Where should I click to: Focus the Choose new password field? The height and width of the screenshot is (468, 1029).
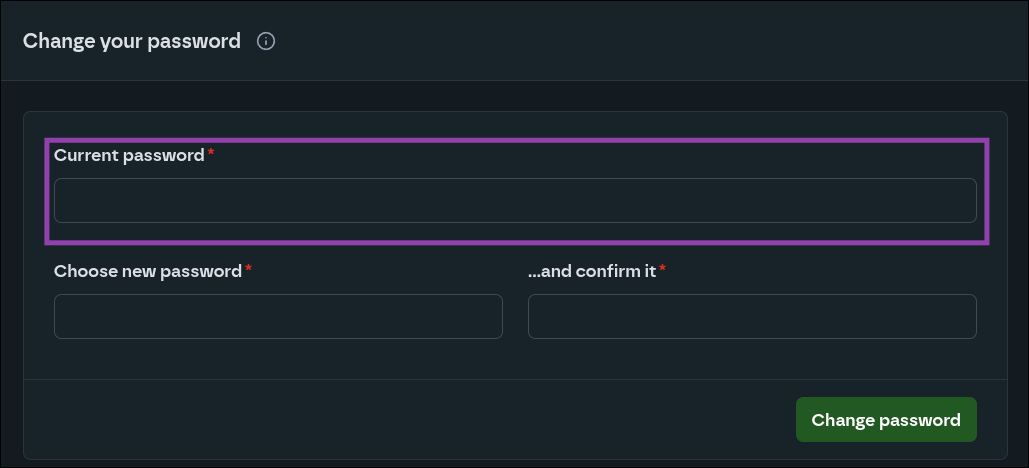point(278,316)
